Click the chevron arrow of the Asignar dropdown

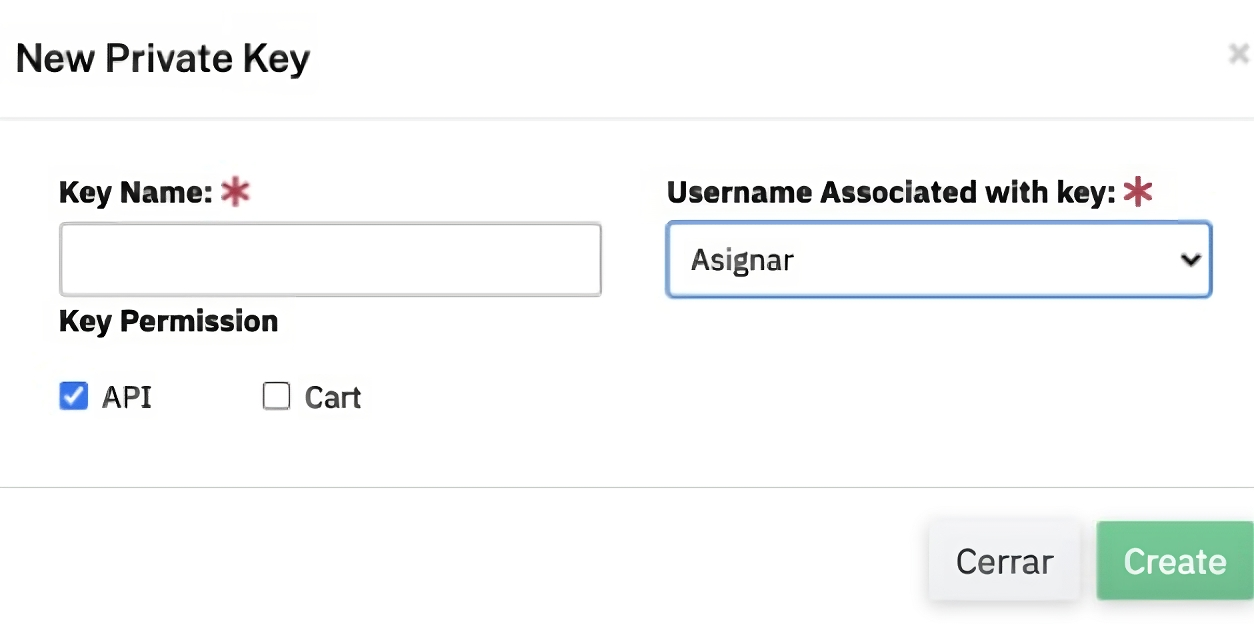(1190, 260)
